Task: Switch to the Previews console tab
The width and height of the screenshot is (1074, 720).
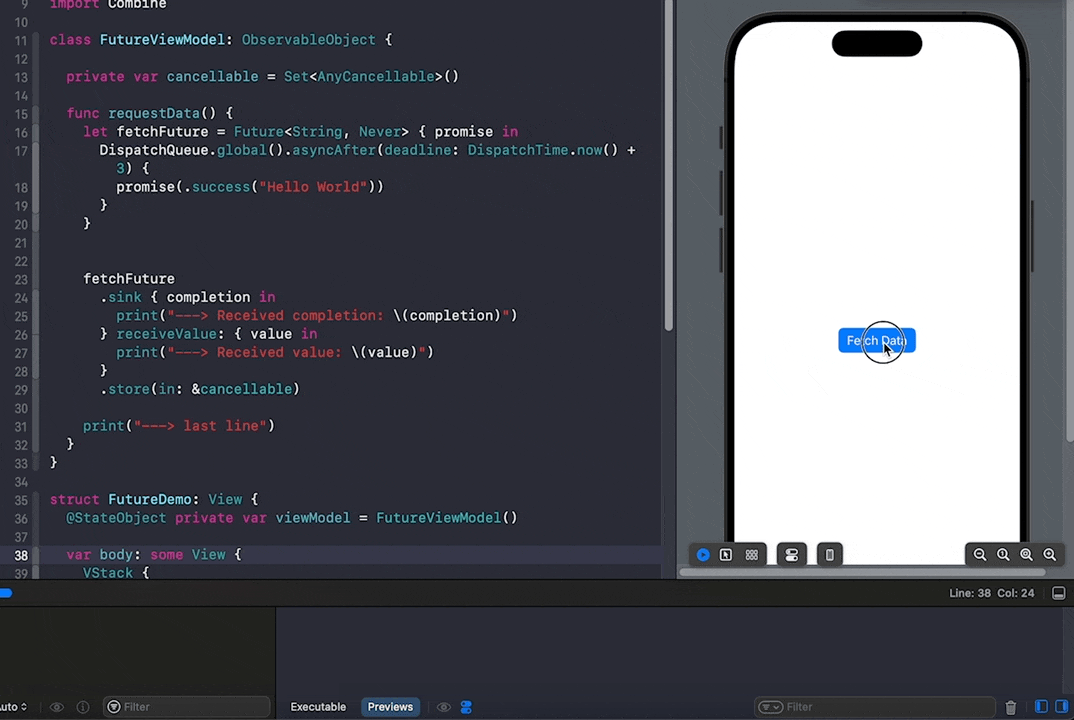Action: (390, 707)
